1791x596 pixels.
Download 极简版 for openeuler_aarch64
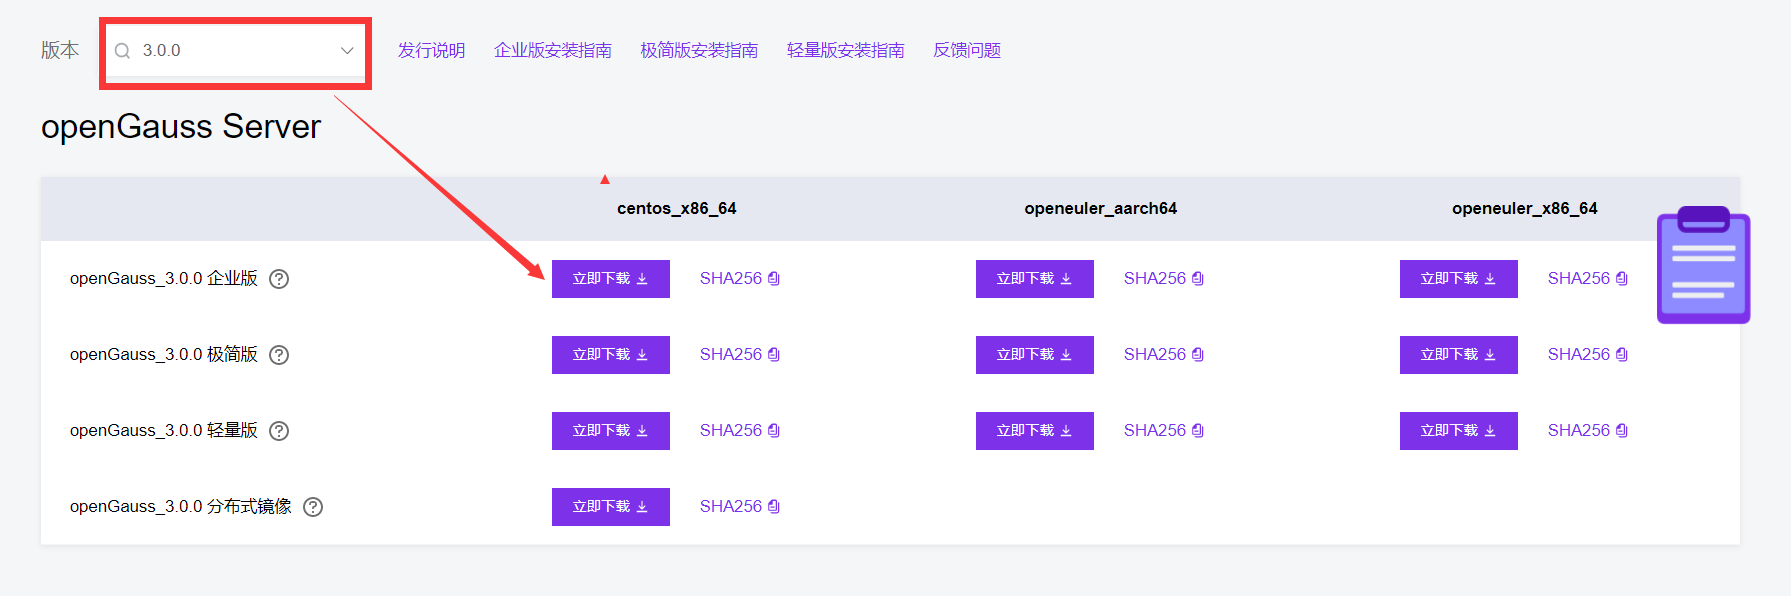(x=1034, y=355)
